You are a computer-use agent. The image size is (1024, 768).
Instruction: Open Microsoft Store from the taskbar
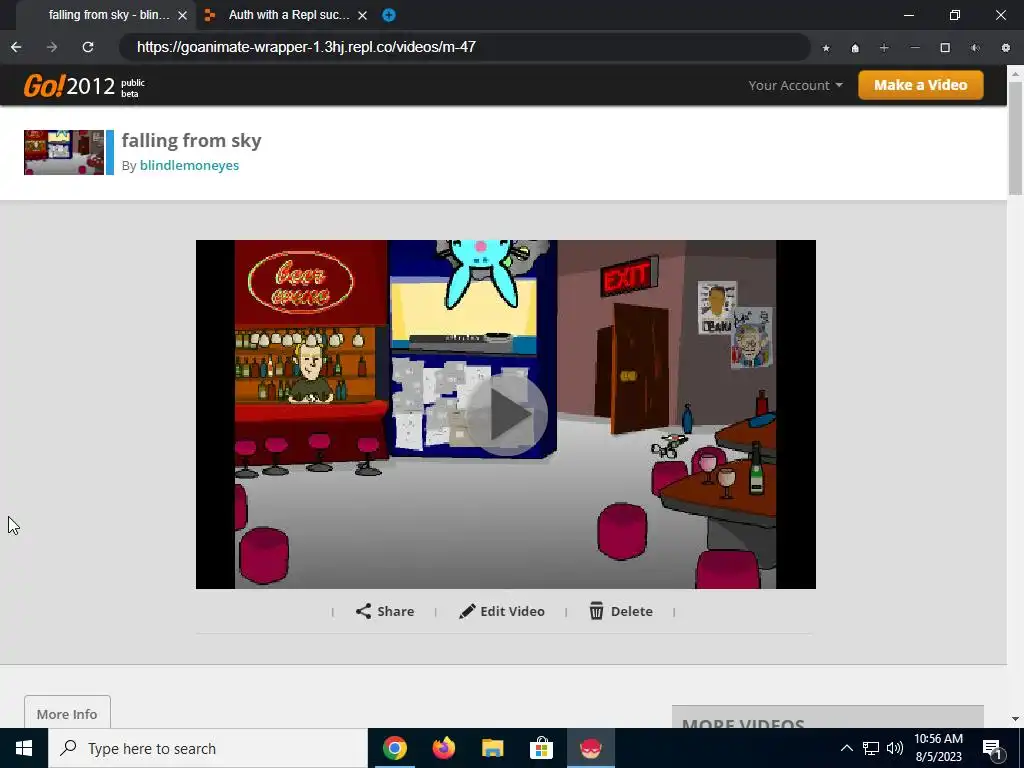coord(541,748)
